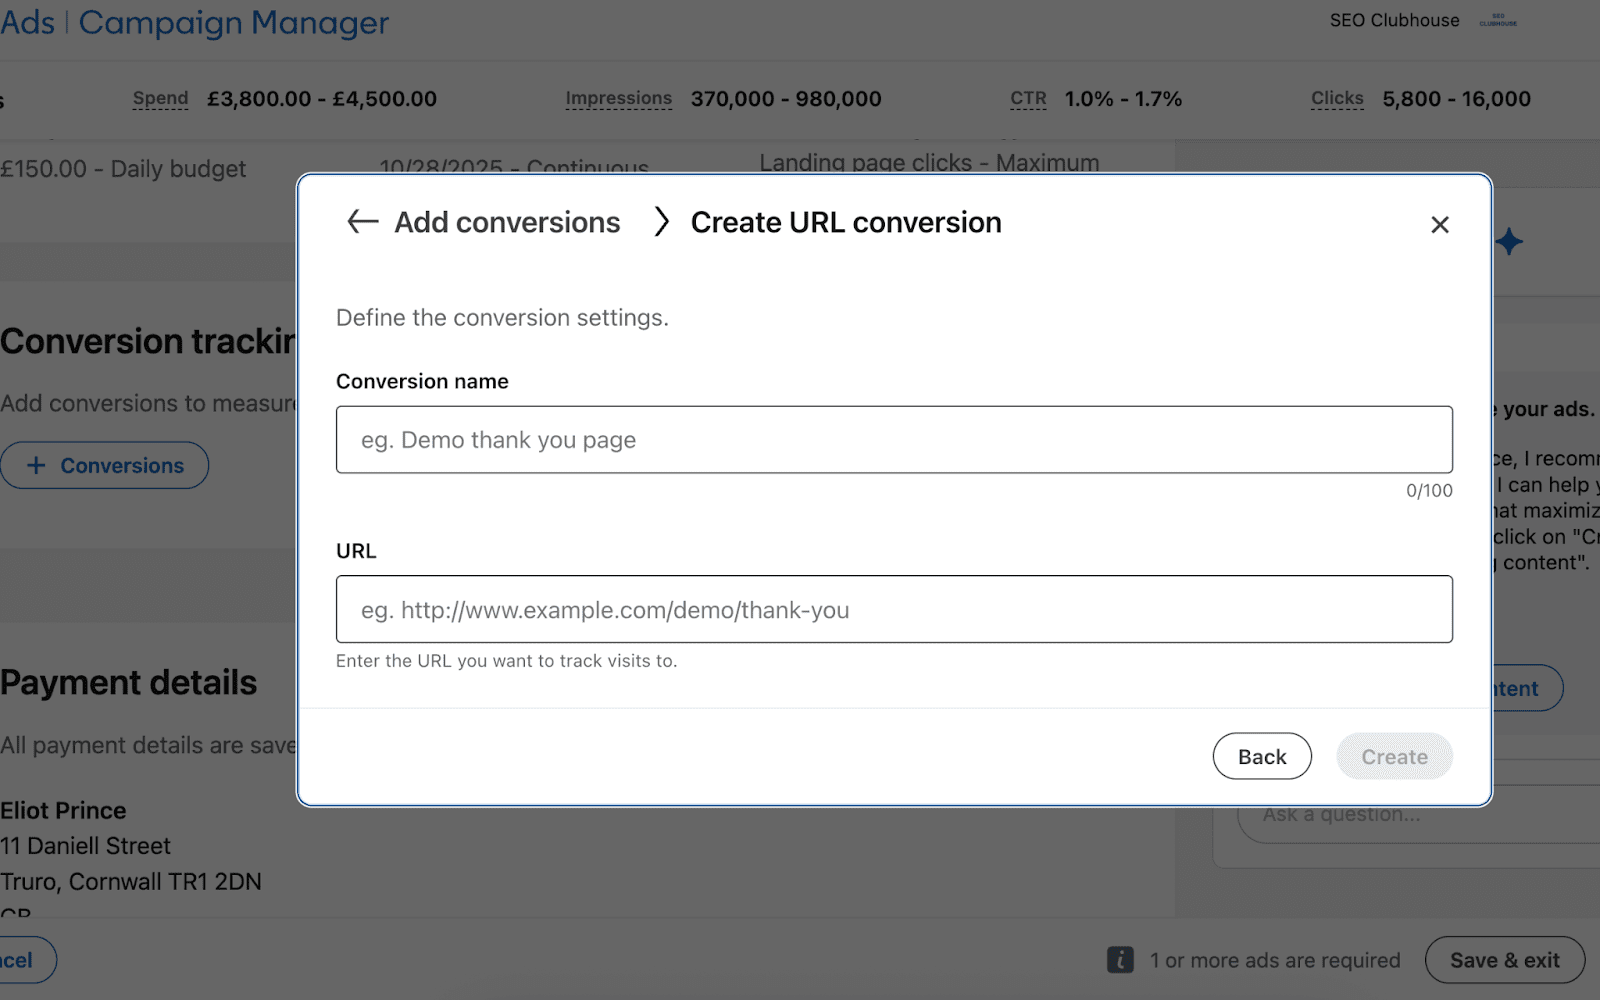Click the Back button in the dialog
The height and width of the screenshot is (1000, 1600).
(x=1262, y=757)
